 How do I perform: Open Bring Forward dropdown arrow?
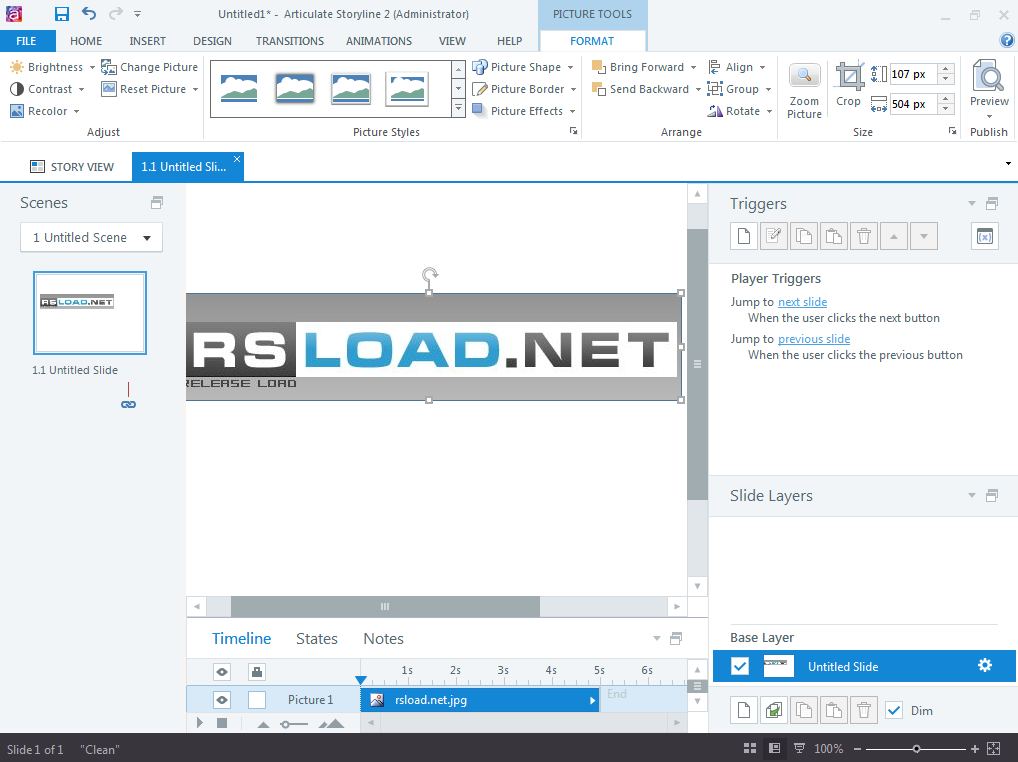693,67
